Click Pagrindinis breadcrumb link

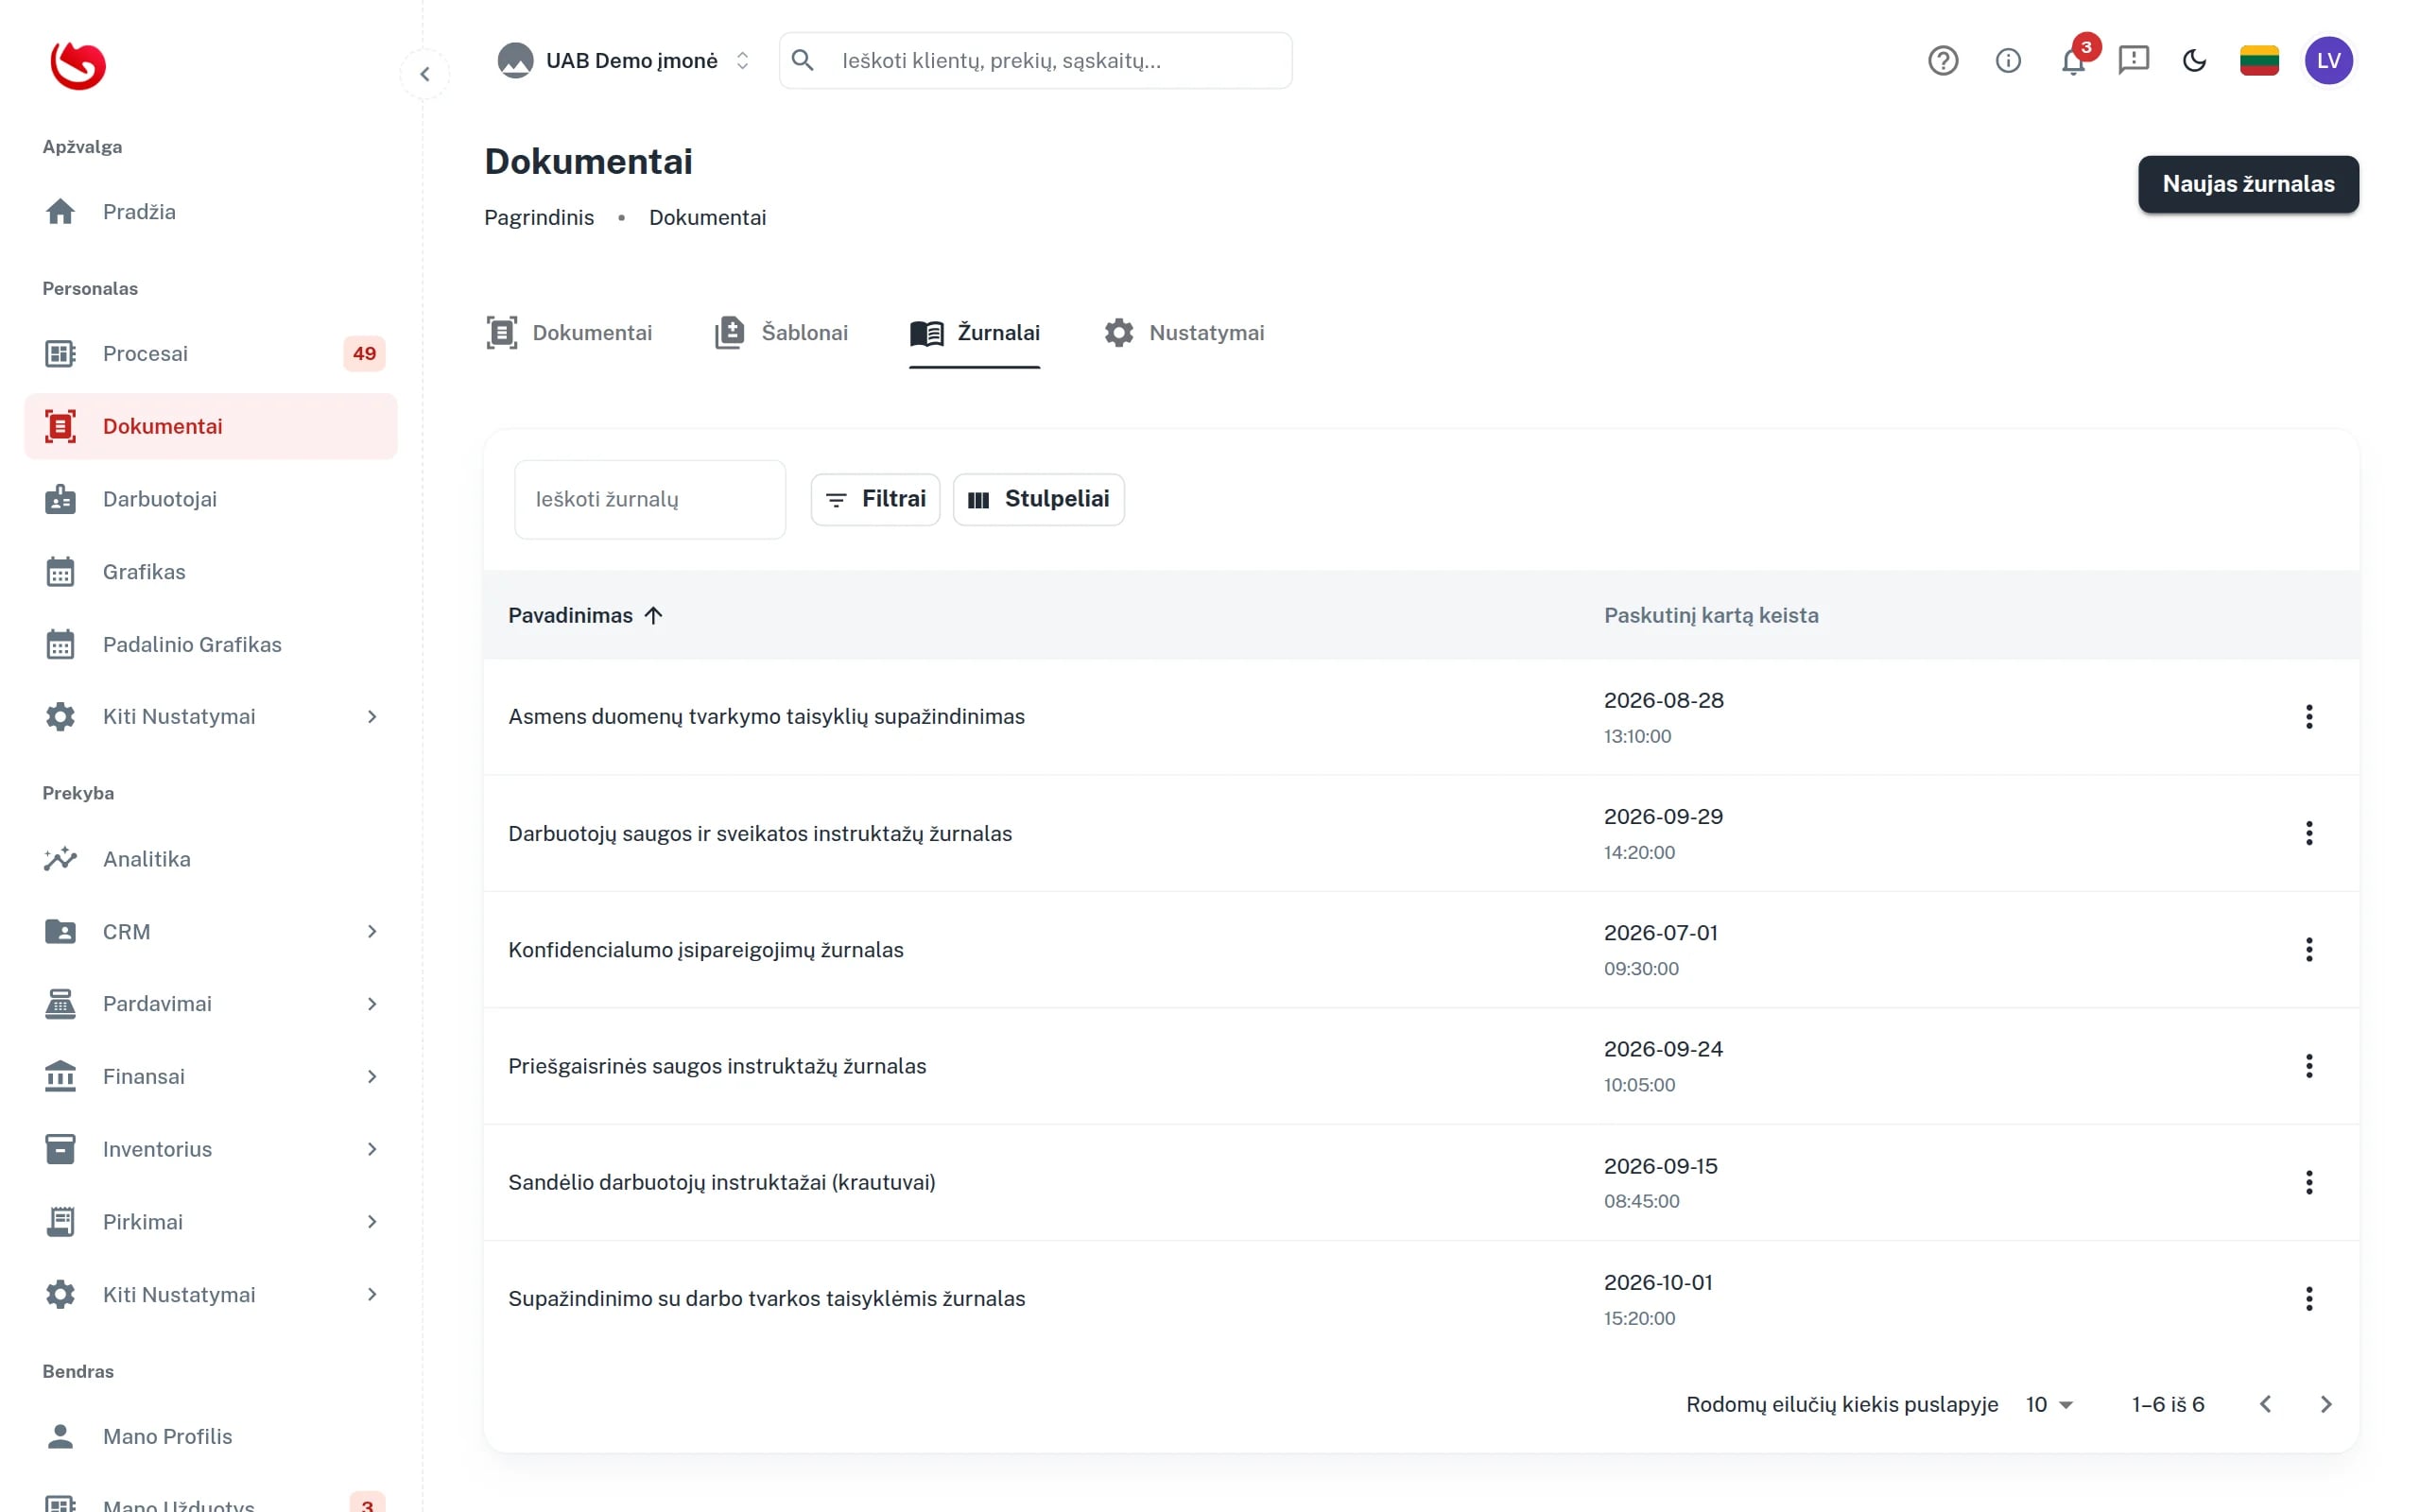539,218
